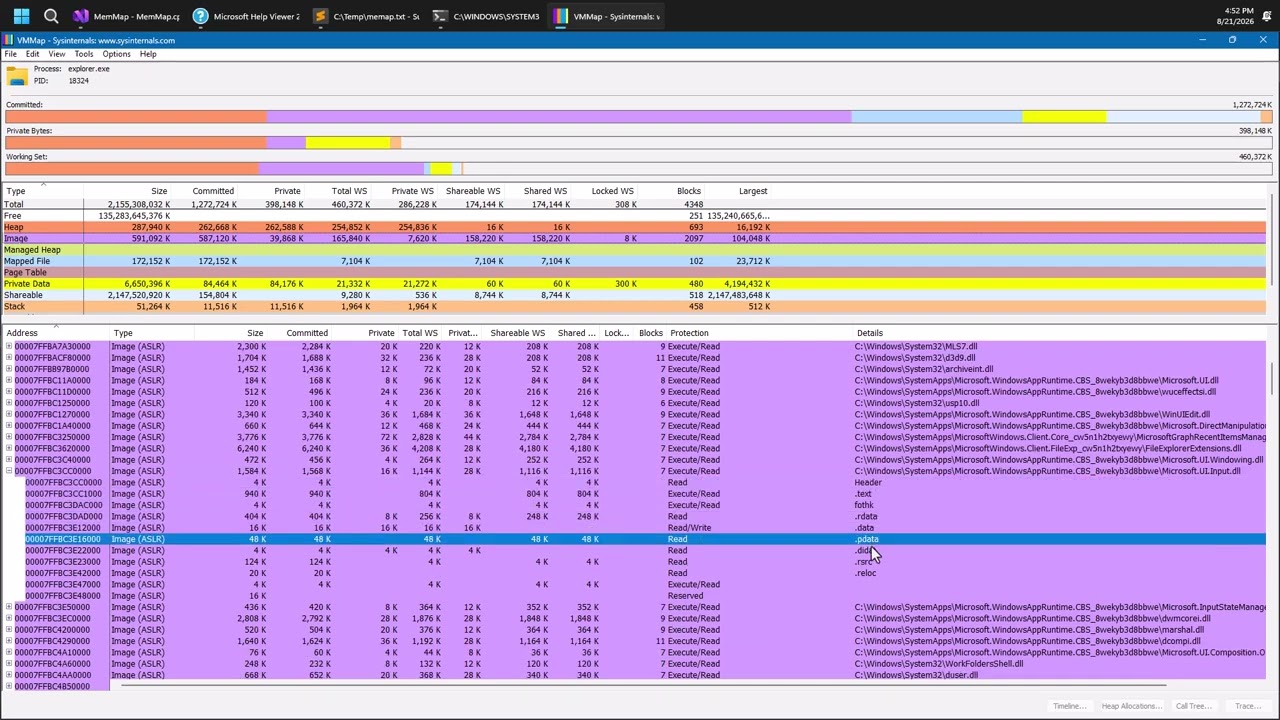Click the Working Set color bar
Screen dimensions: 1280x720
(638, 169)
